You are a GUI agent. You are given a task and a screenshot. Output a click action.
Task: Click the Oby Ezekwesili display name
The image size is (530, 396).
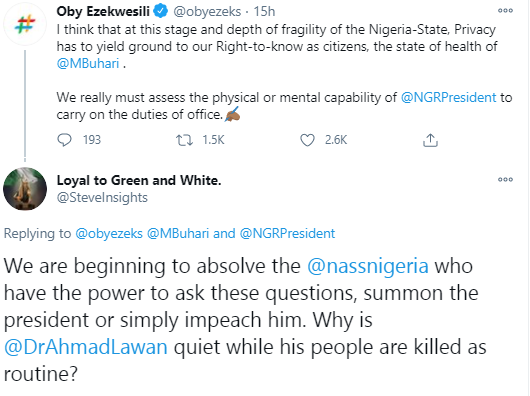tap(103, 11)
